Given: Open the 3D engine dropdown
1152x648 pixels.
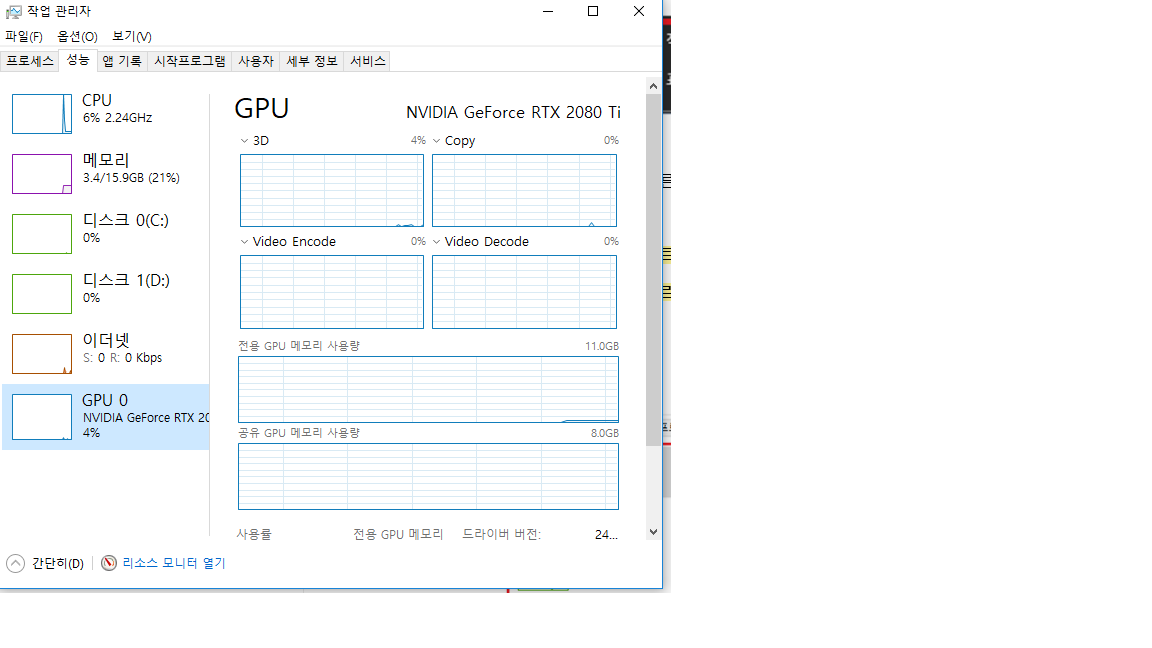Looking at the screenshot, I should coord(244,141).
